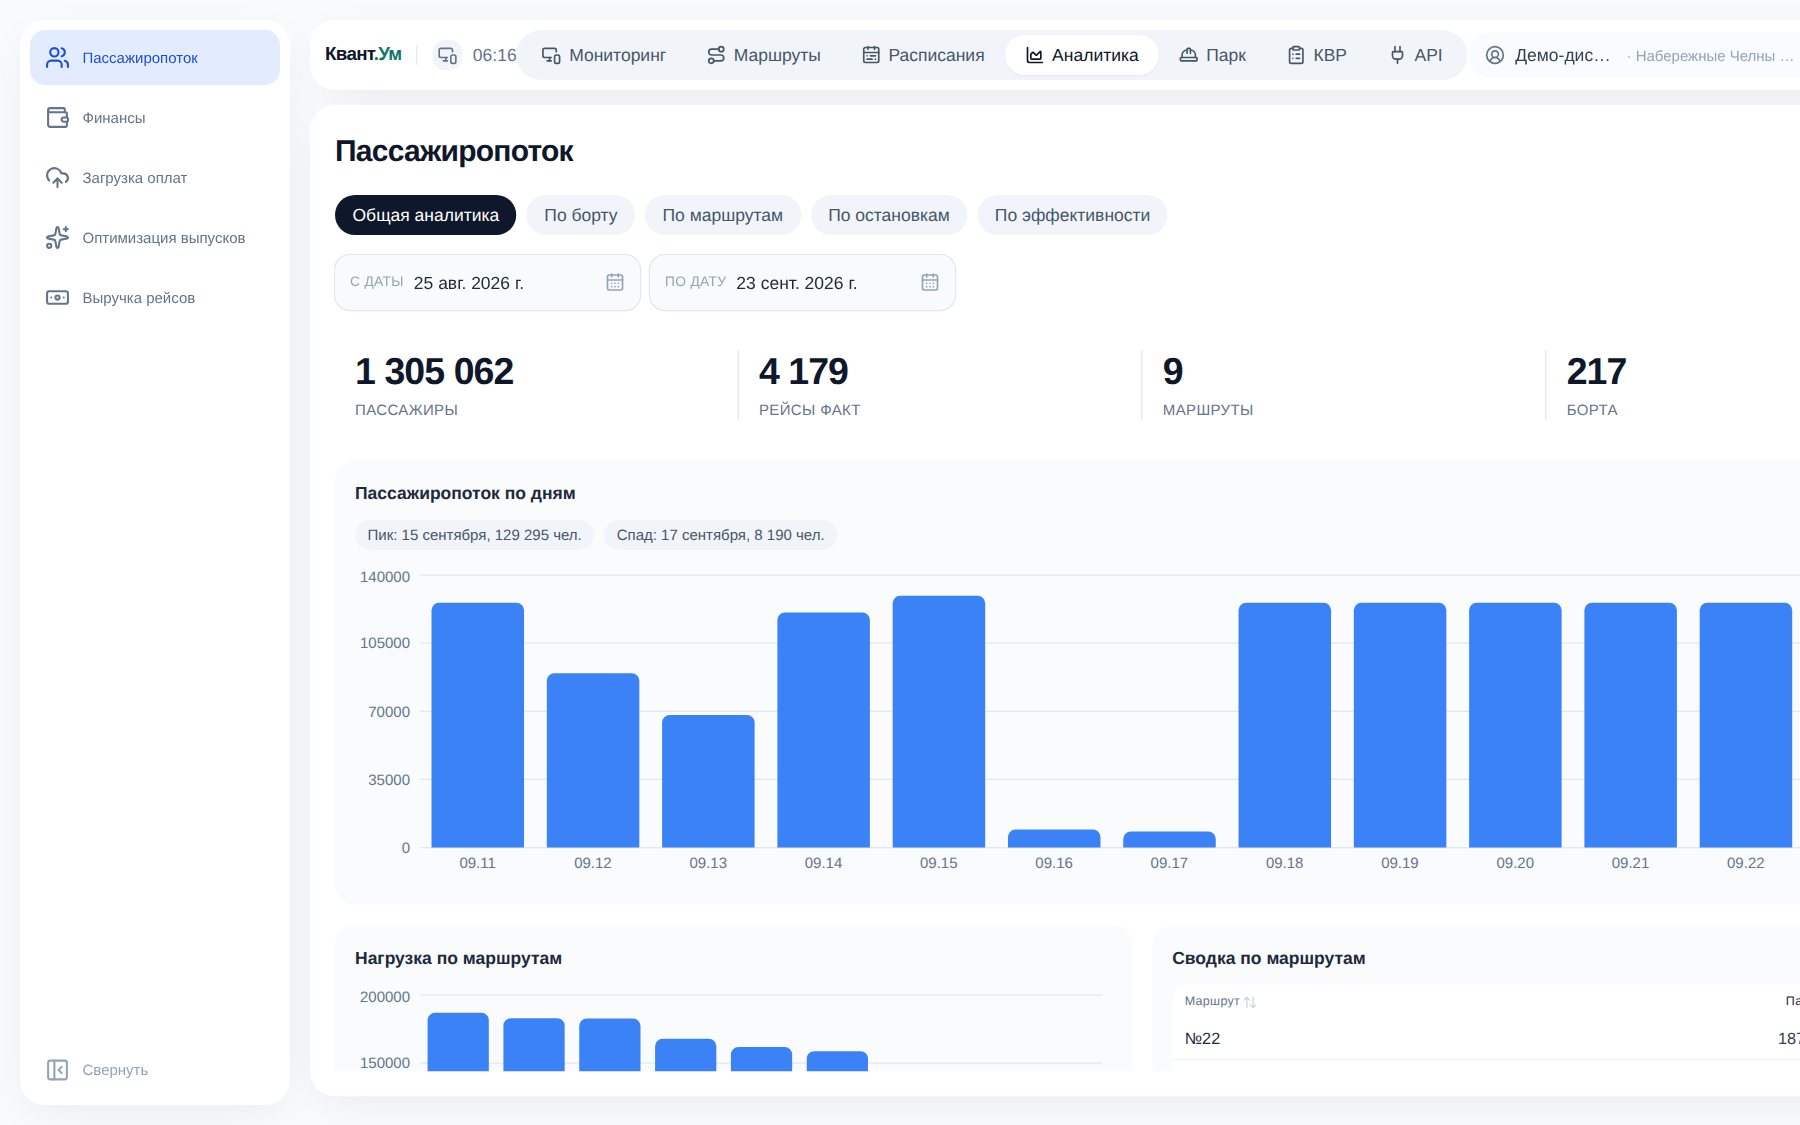Sort summary table by Маршрут column
The image size is (1800, 1125).
1220,1001
